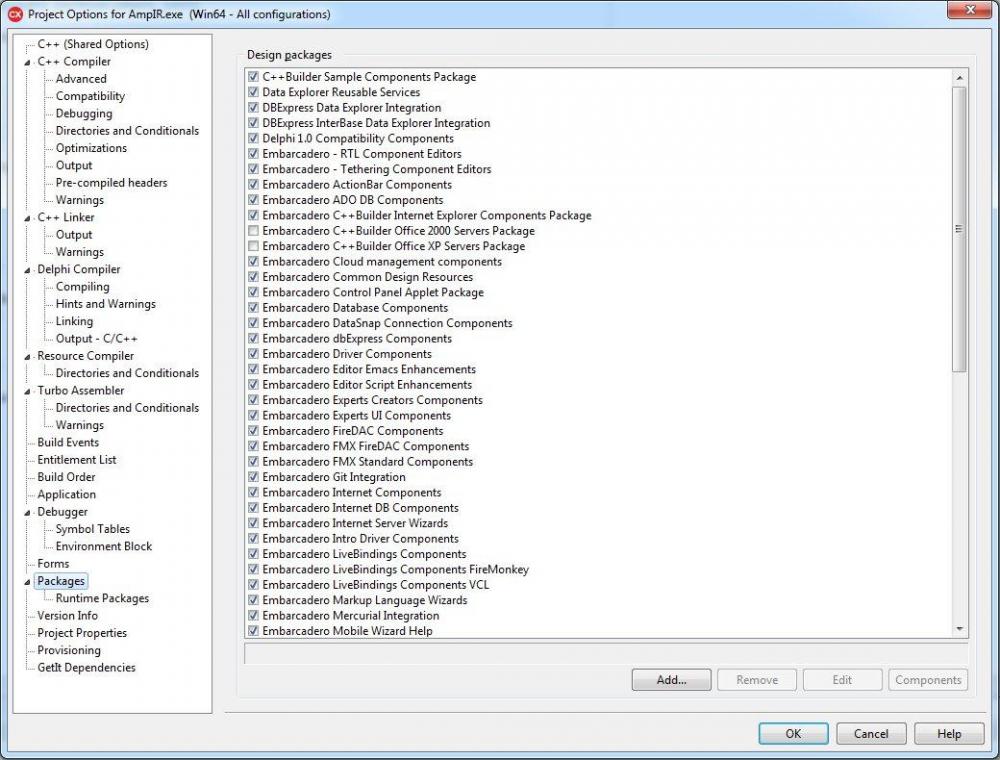Select C++ (Shared Options) tree item
The height and width of the screenshot is (760, 1000).
point(93,44)
